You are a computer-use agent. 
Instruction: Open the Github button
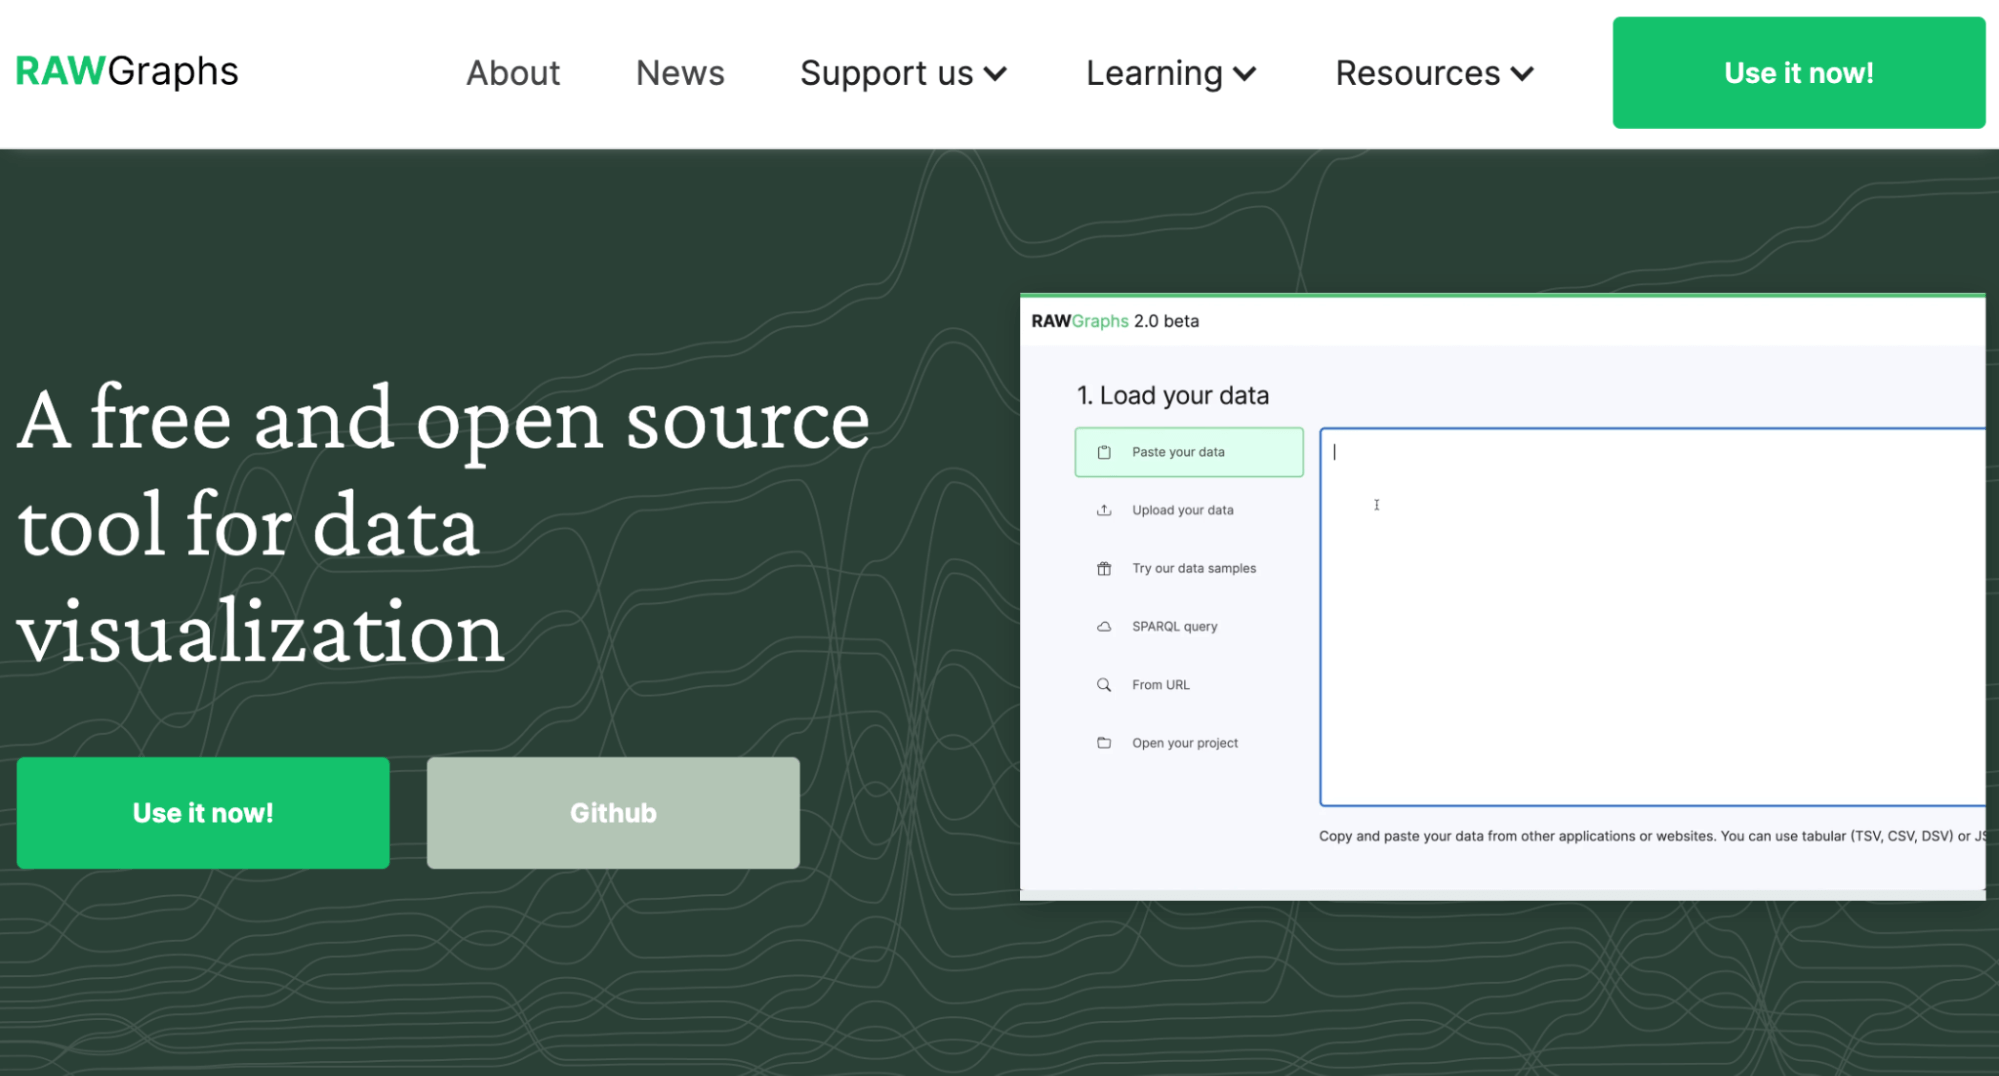[x=613, y=812]
